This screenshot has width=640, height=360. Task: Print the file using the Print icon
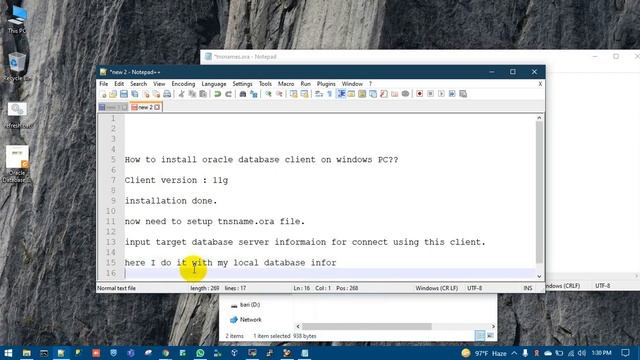pos(167,94)
